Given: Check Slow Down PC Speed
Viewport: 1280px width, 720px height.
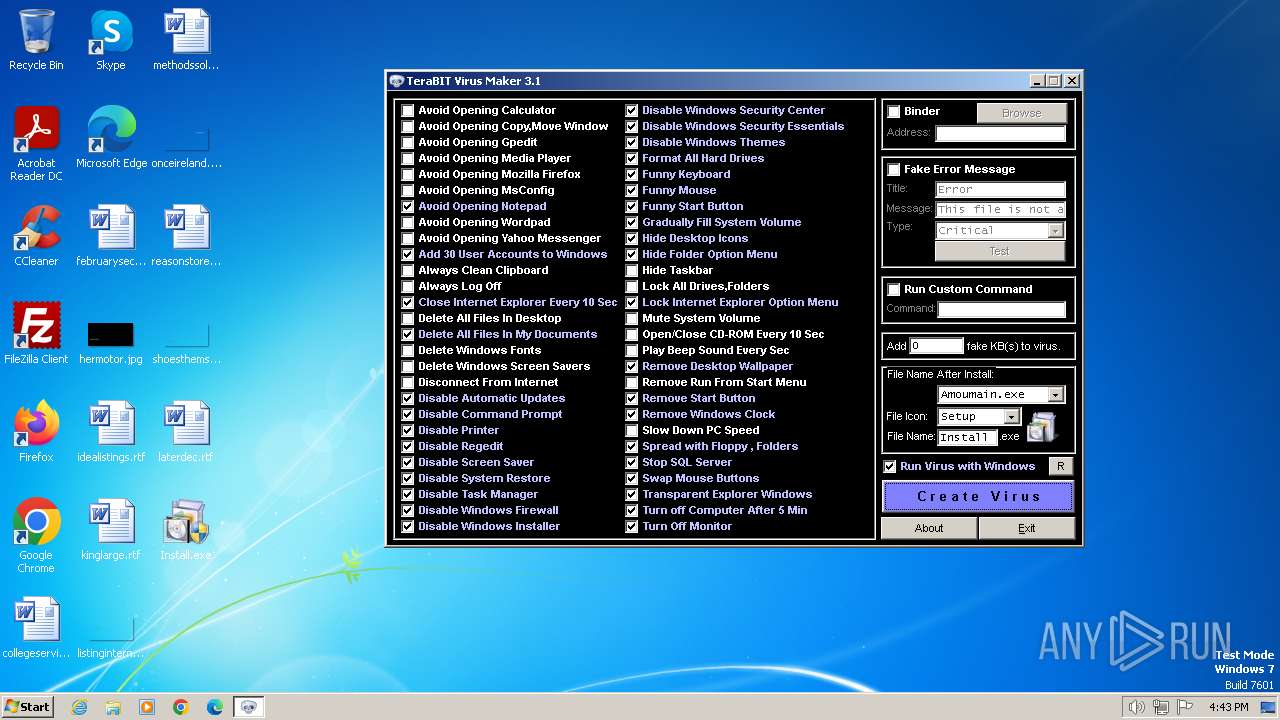Looking at the screenshot, I should [631, 430].
